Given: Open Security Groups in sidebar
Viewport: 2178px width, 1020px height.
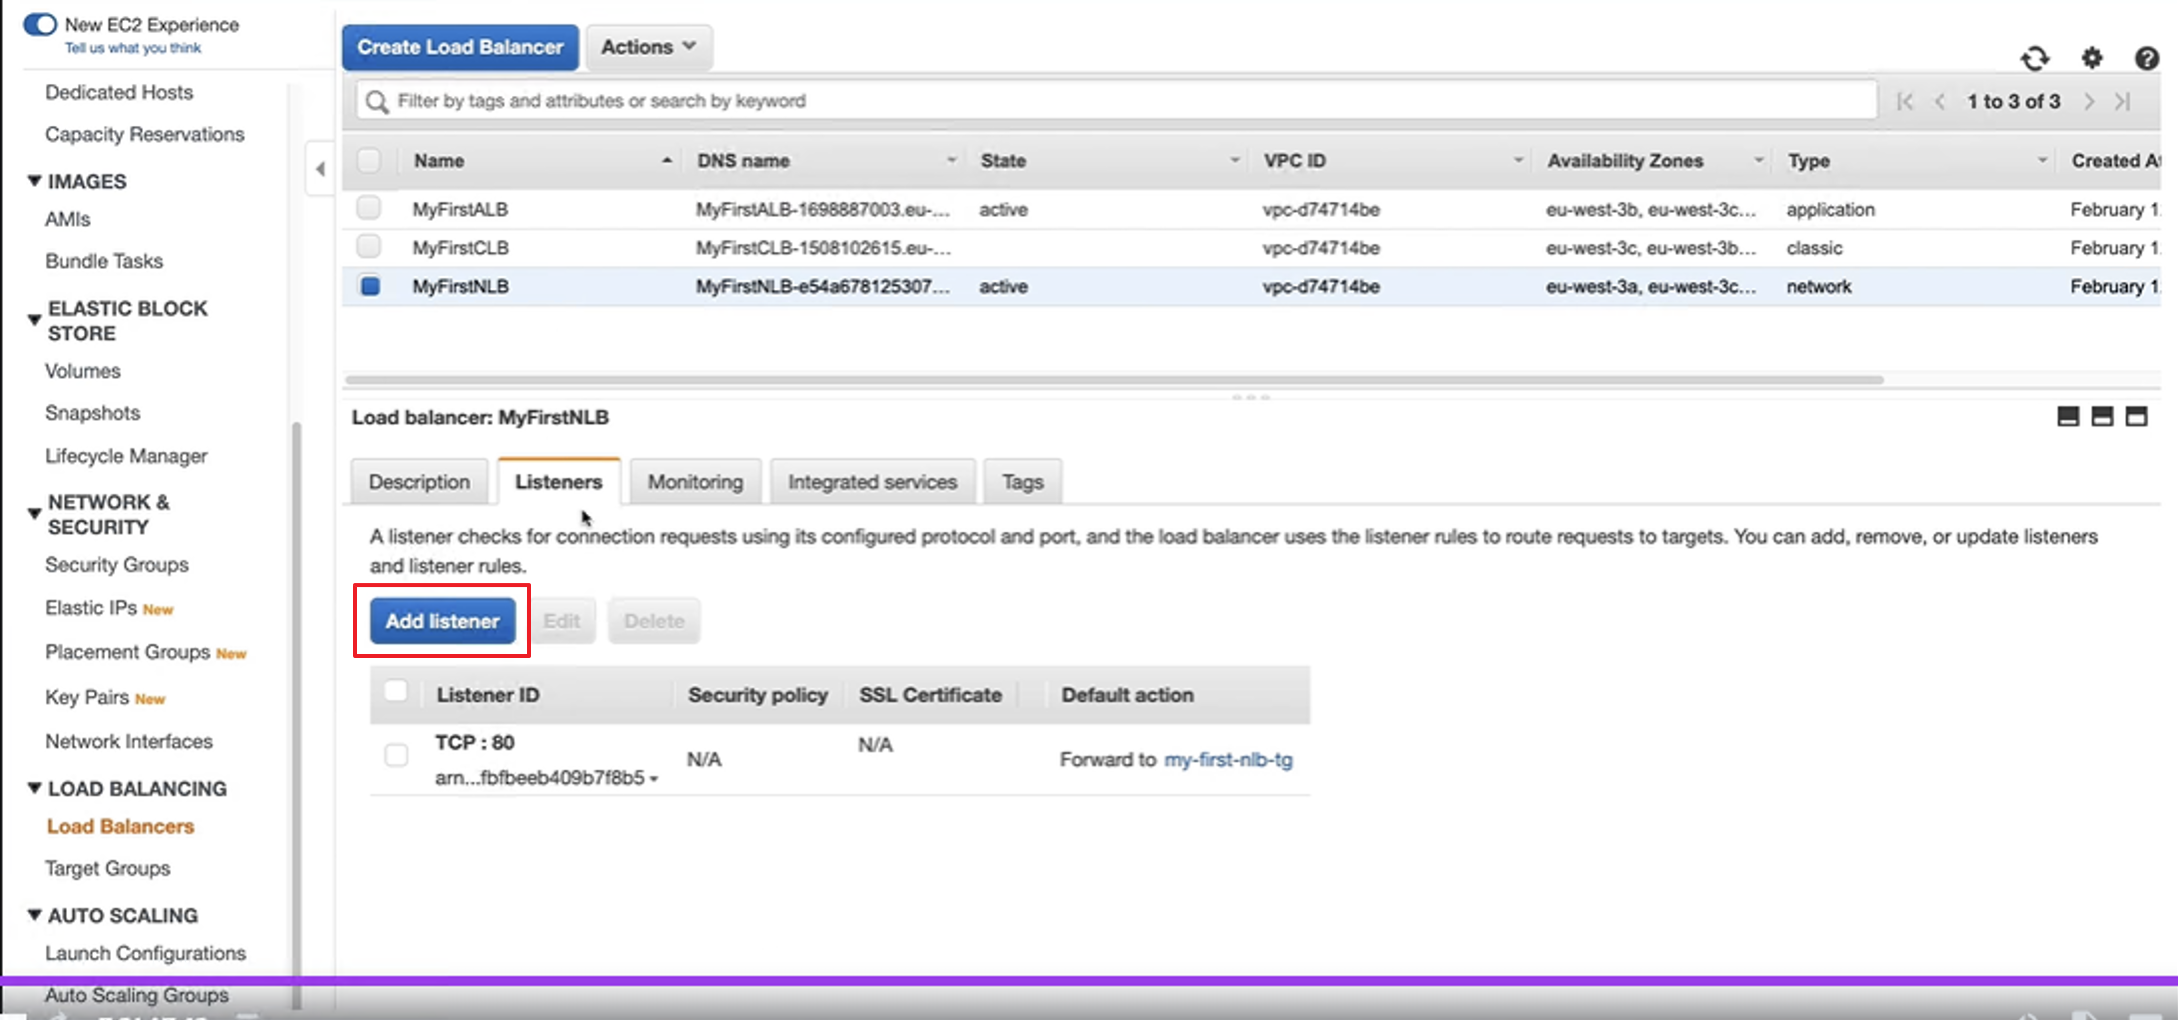Looking at the screenshot, I should pos(117,564).
